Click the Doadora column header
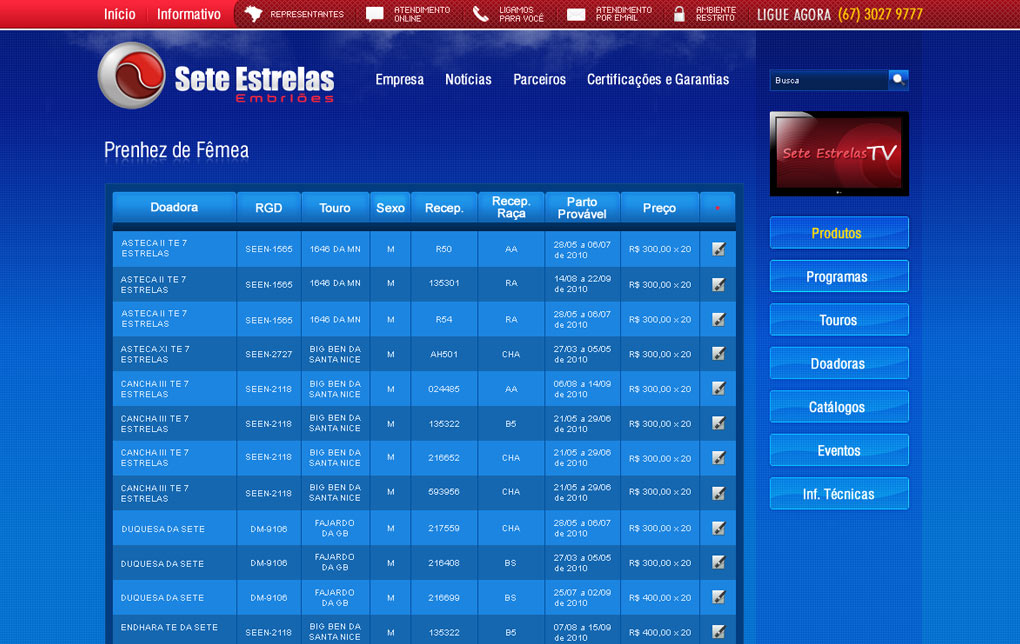This screenshot has width=1020, height=644. point(174,208)
